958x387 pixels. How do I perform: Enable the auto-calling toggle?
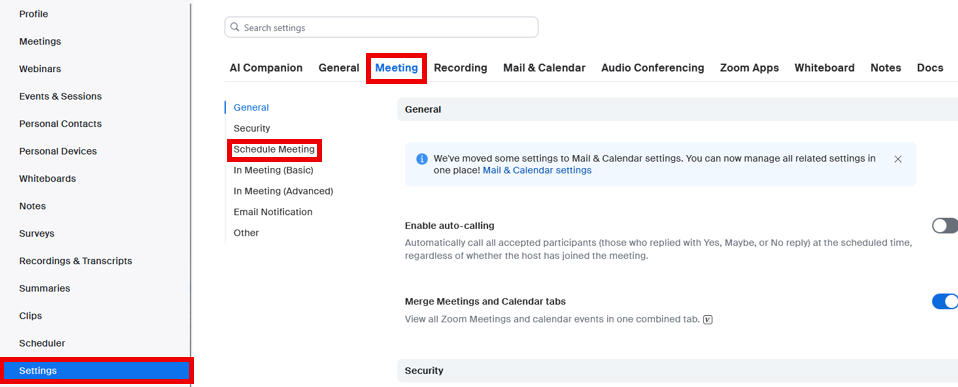[945, 226]
